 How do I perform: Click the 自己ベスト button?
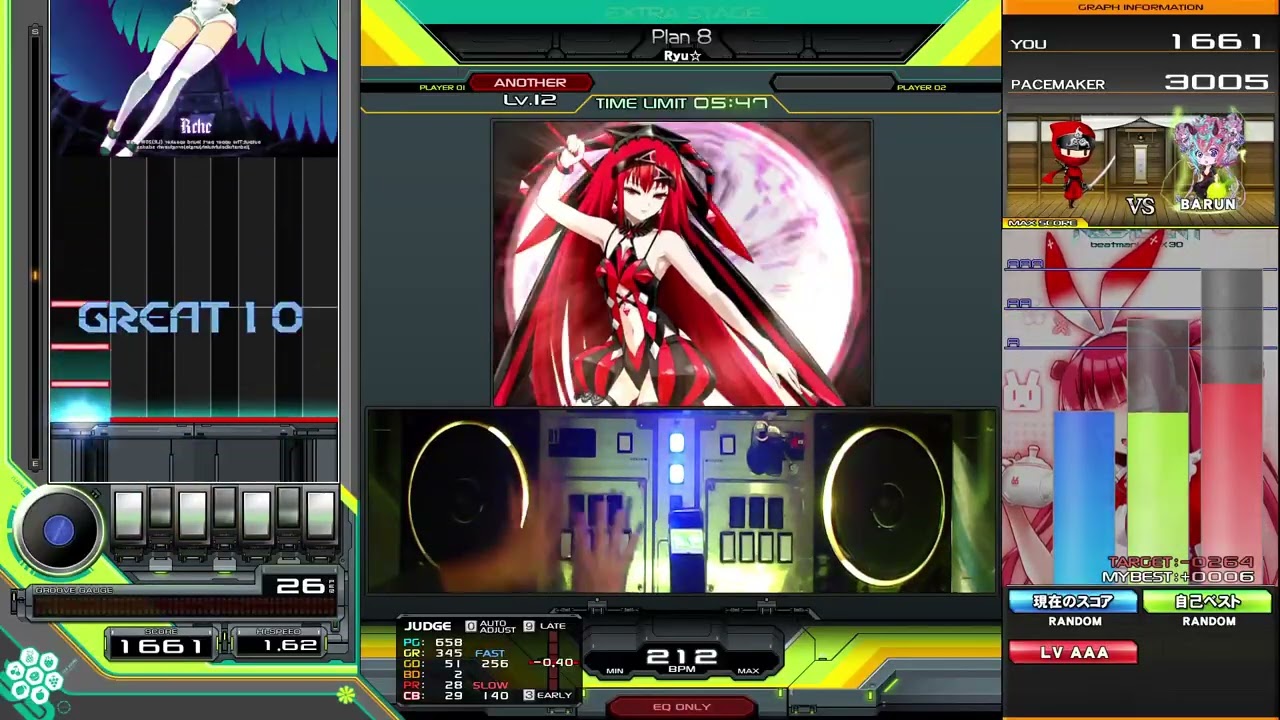click(1208, 602)
